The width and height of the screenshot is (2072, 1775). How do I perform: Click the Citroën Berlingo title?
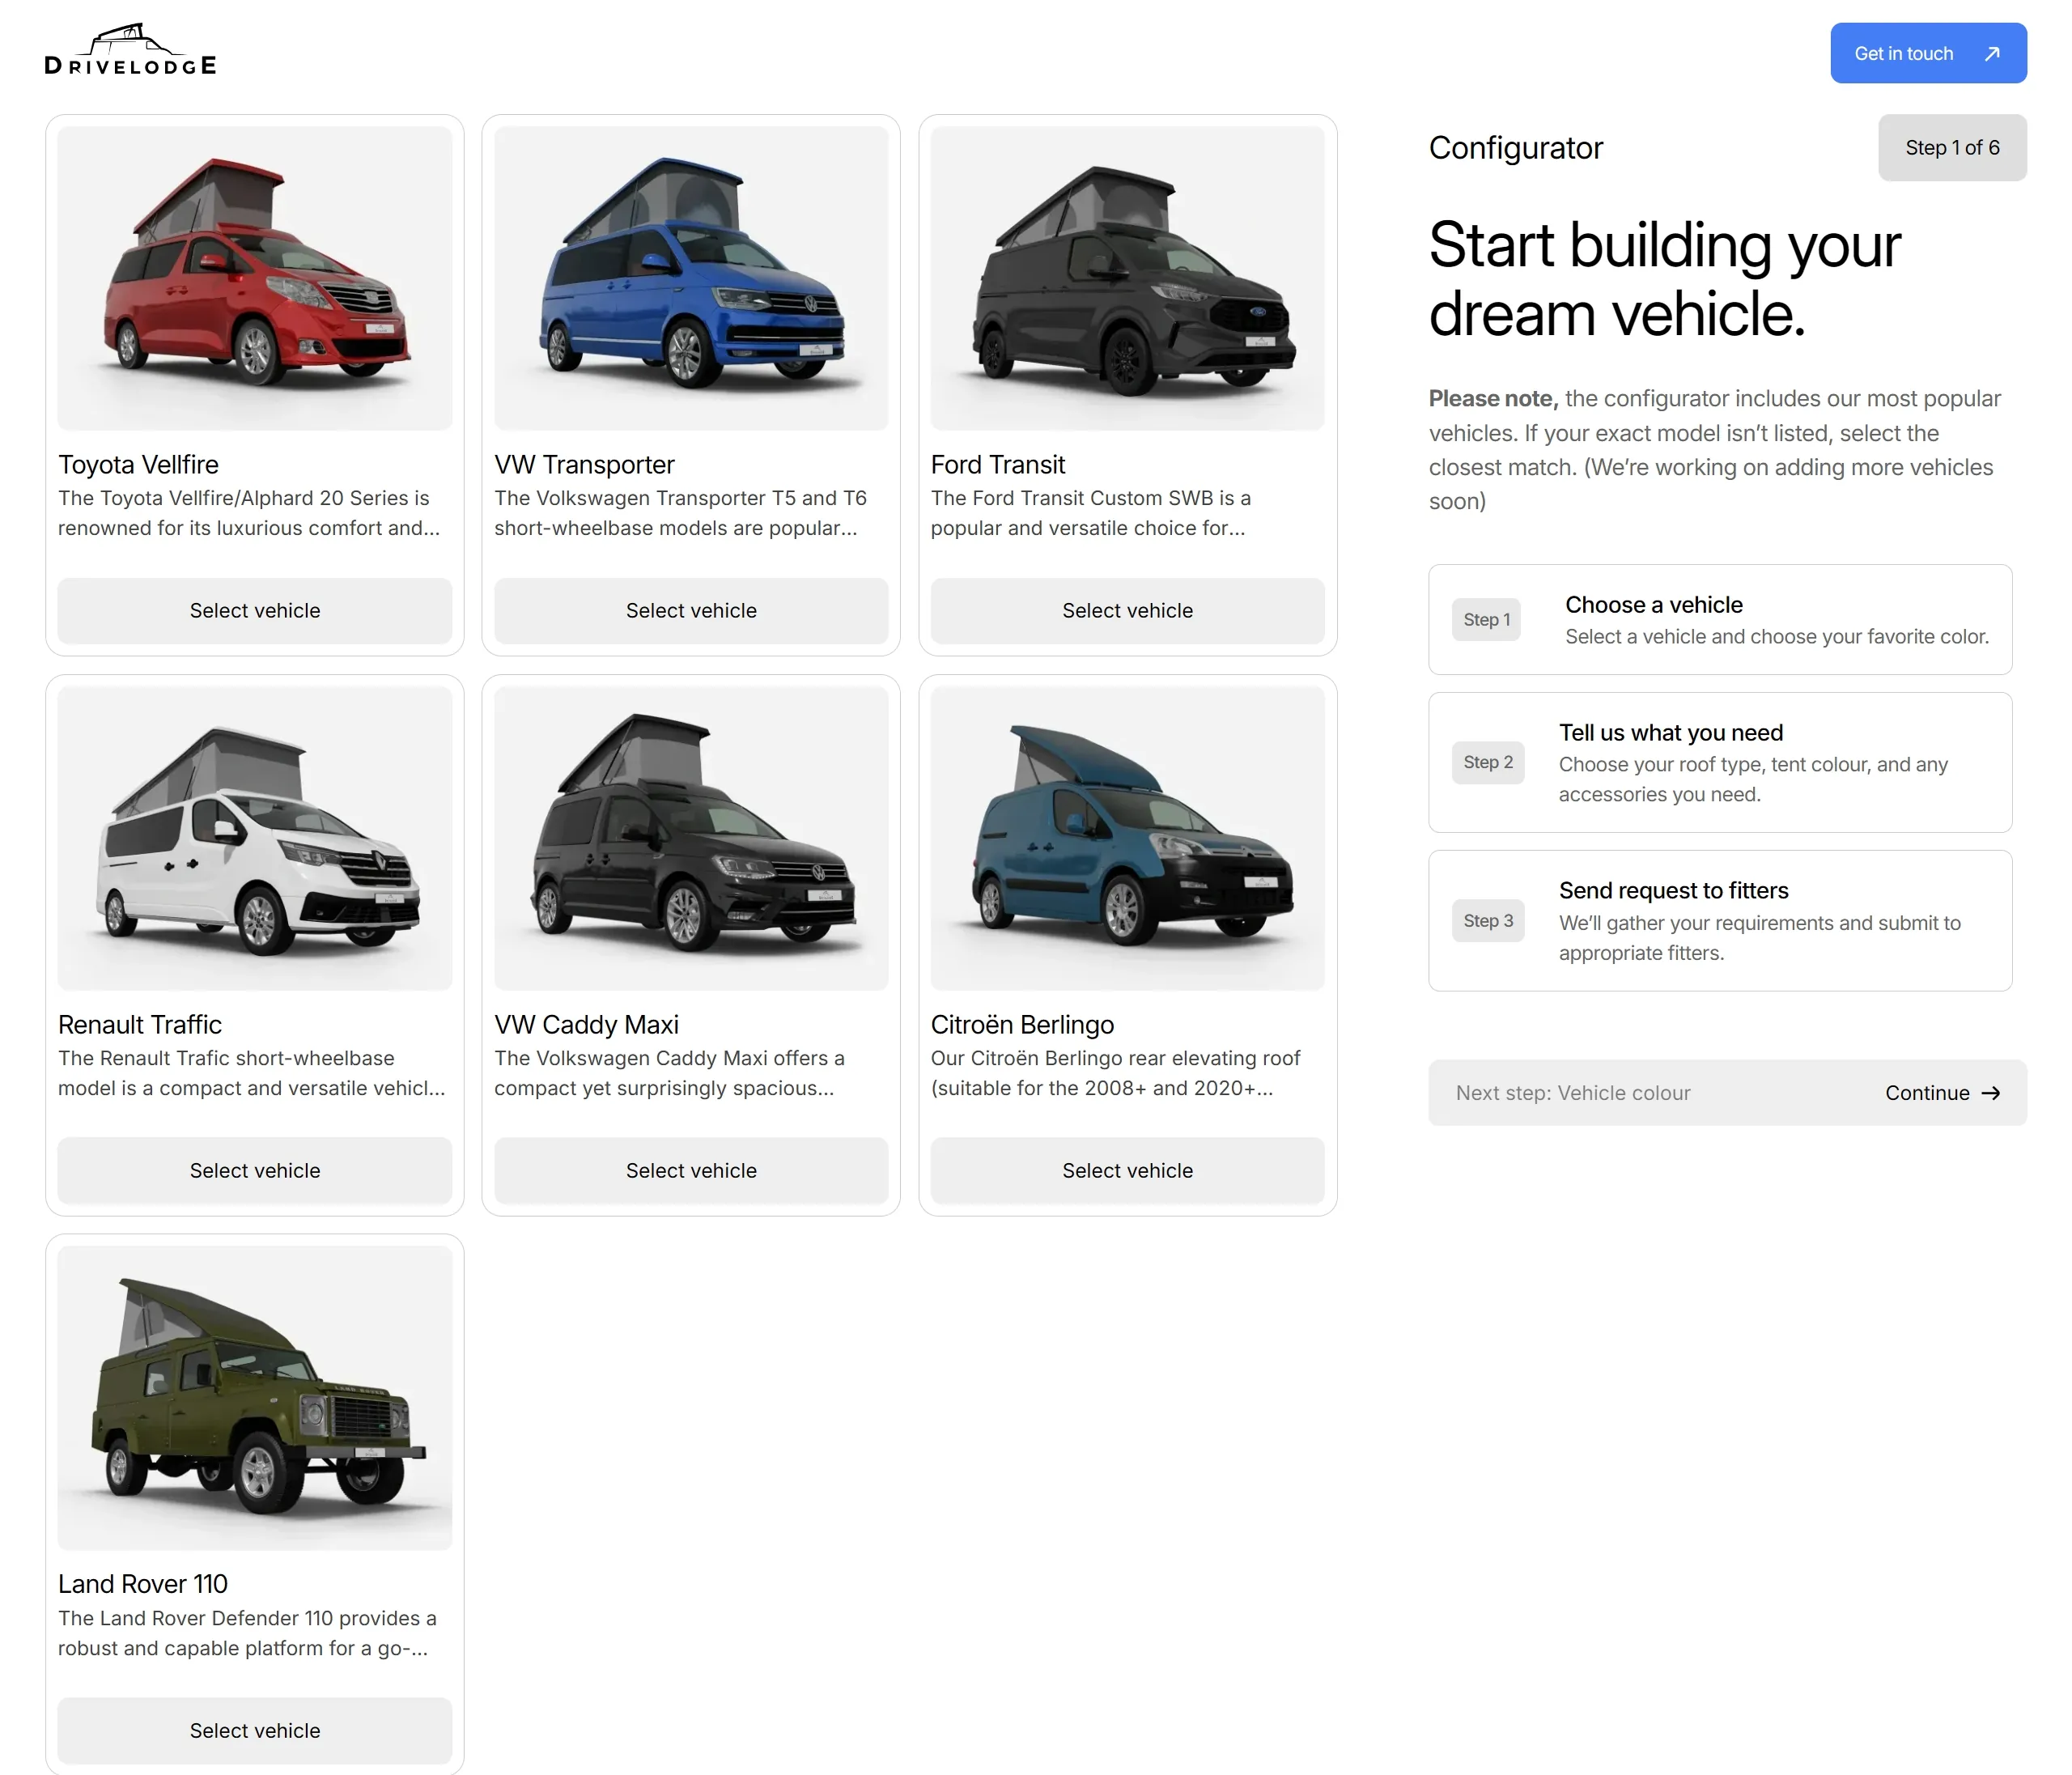click(x=1022, y=1024)
